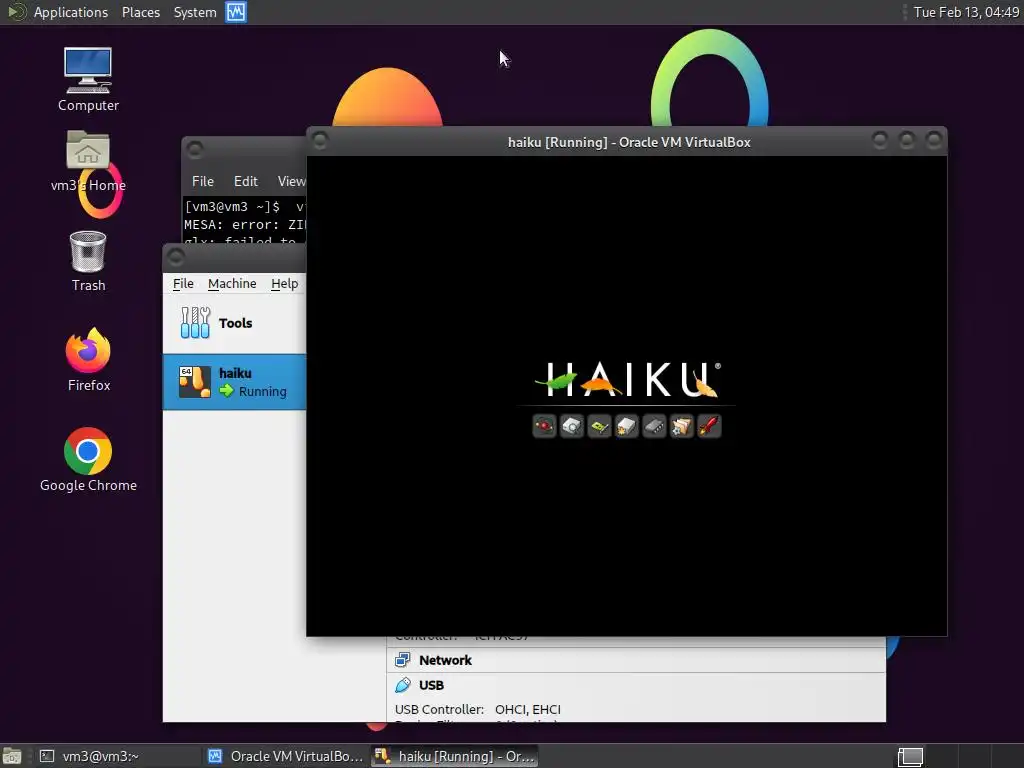Viewport: 1024px width, 768px height.
Task: Click VirtualBox launcher in top panel
Action: [x=236, y=12]
